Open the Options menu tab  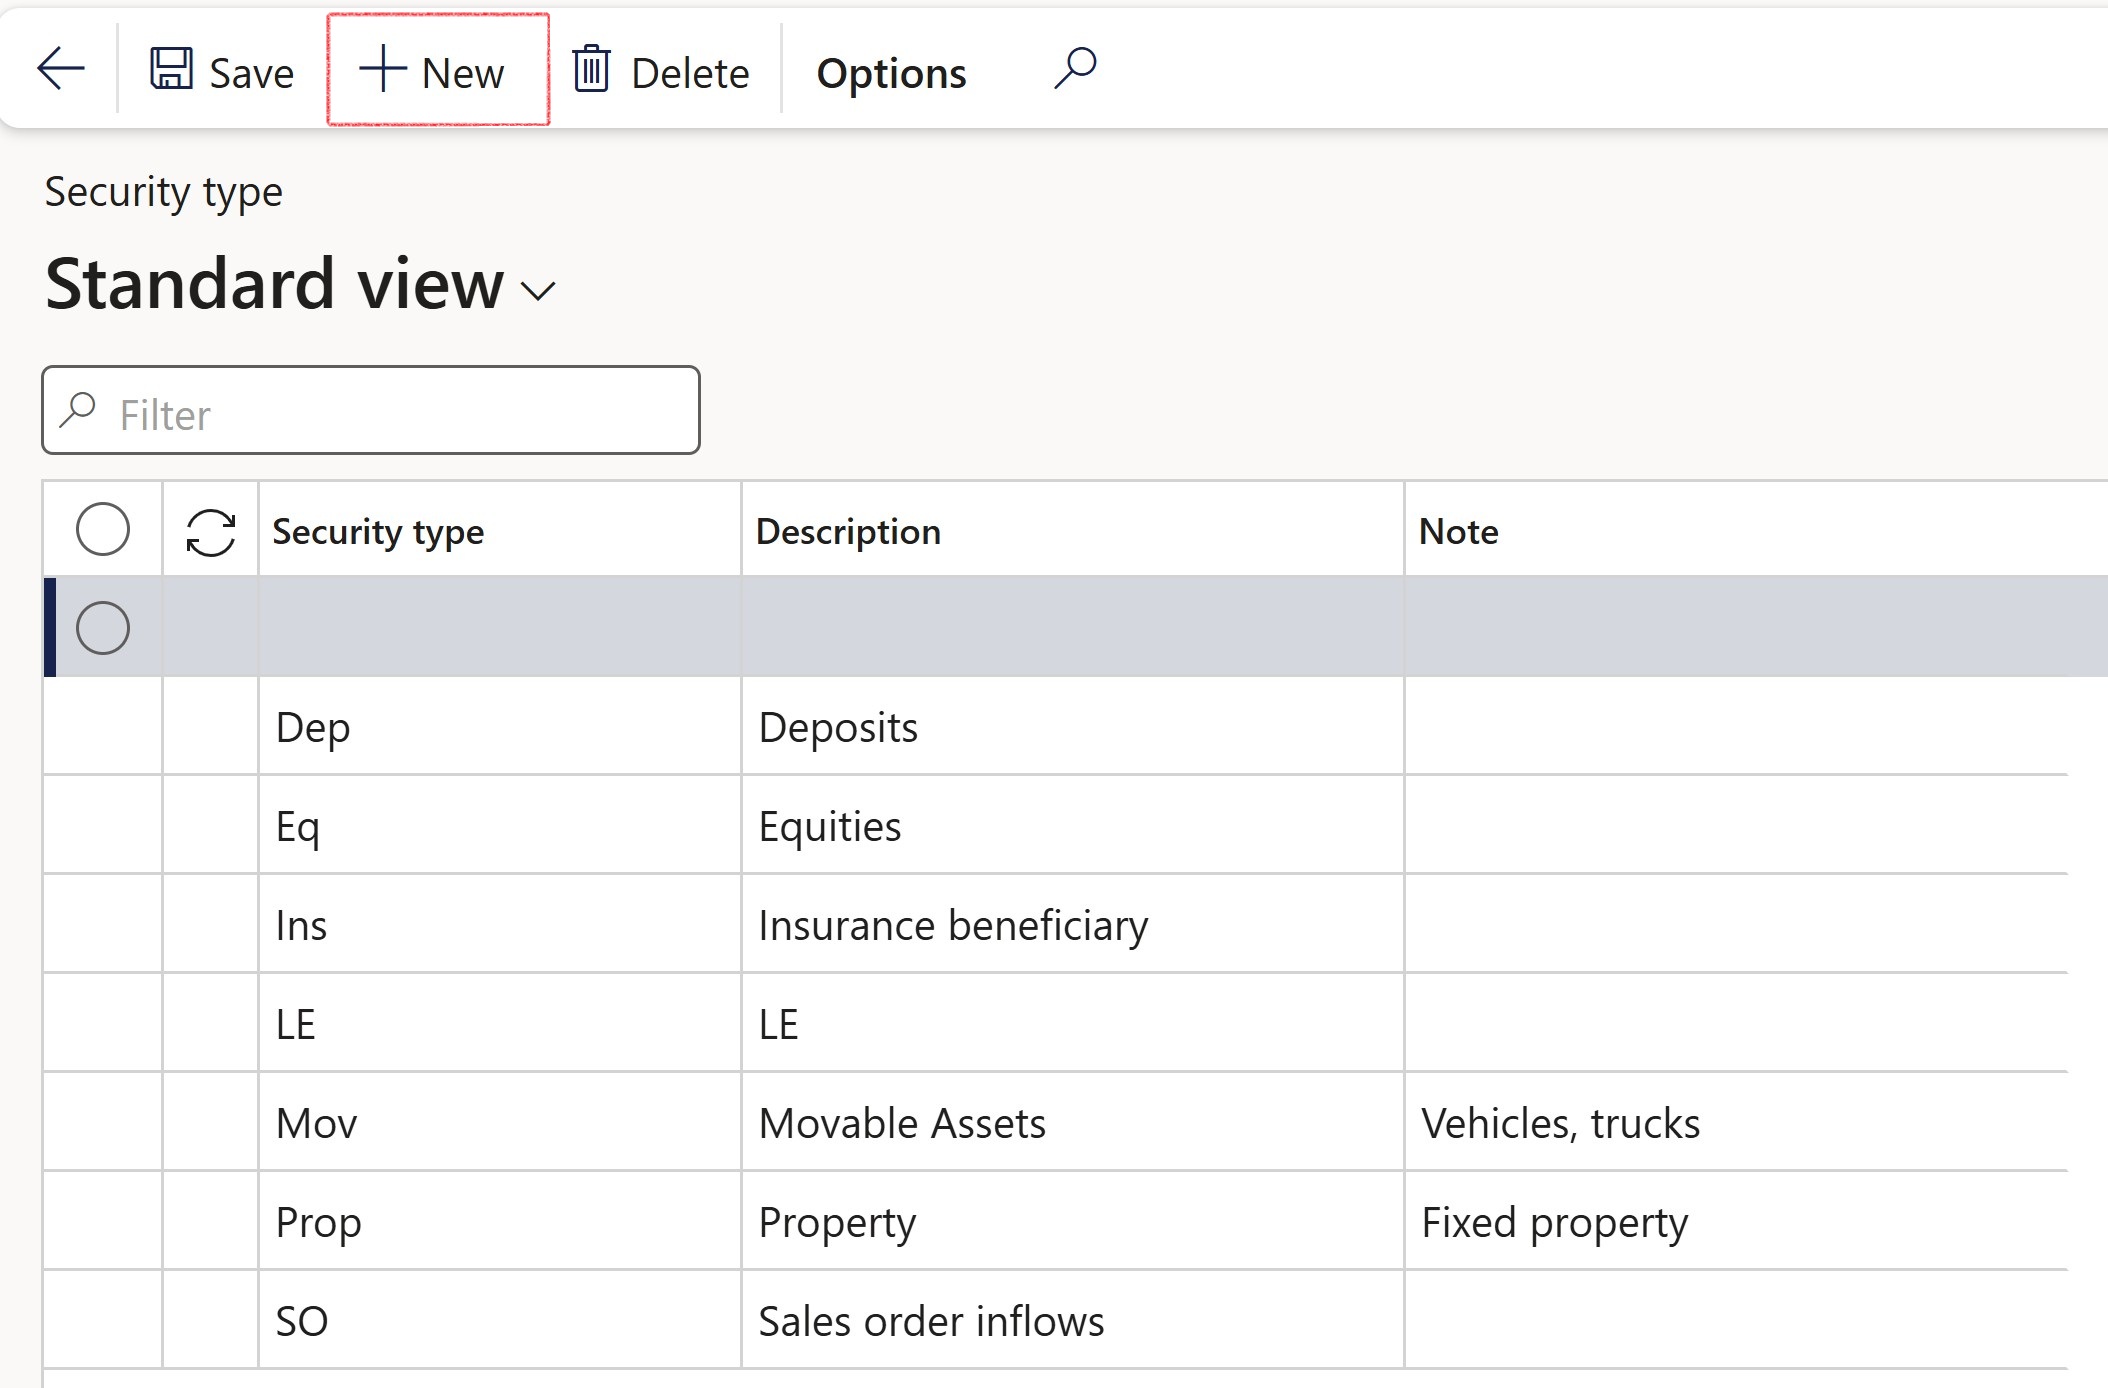coord(891,73)
